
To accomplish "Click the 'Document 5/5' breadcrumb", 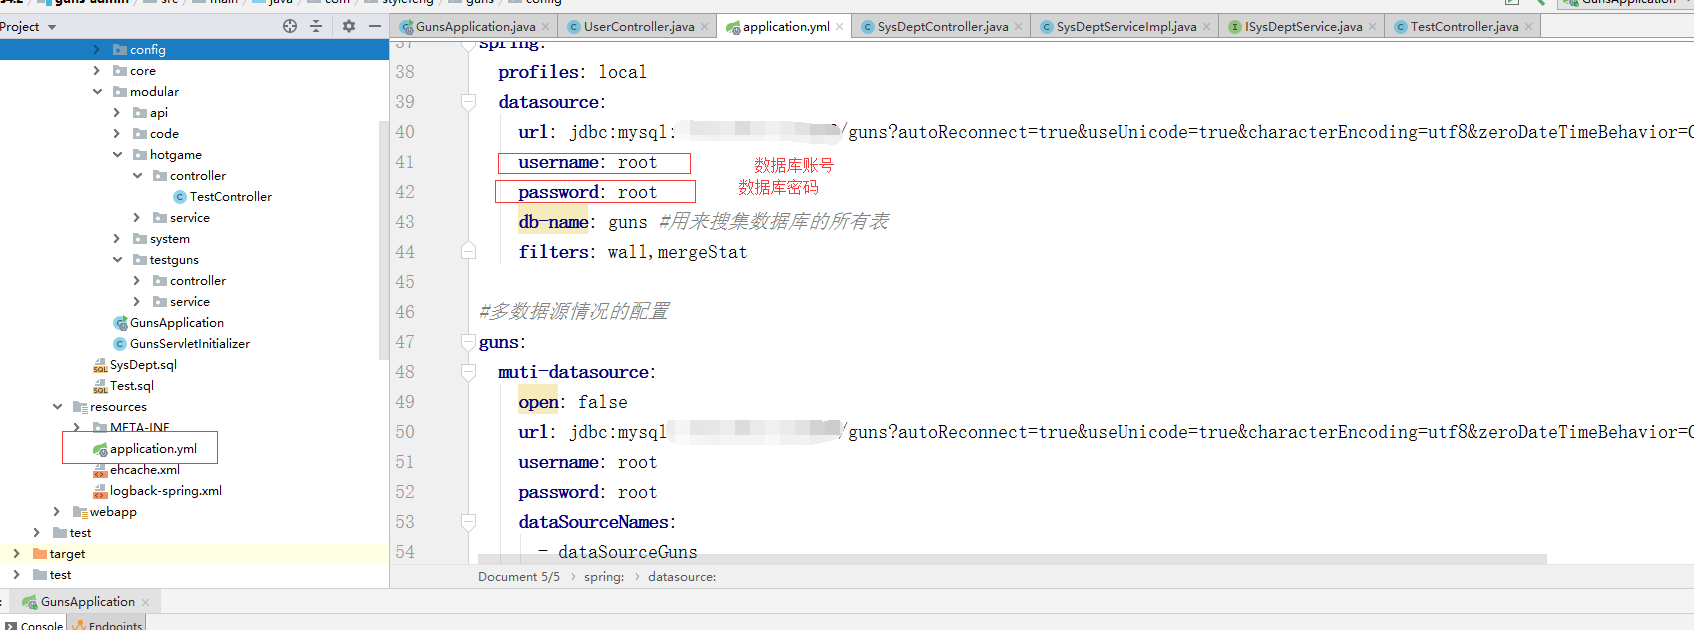I will [519, 577].
